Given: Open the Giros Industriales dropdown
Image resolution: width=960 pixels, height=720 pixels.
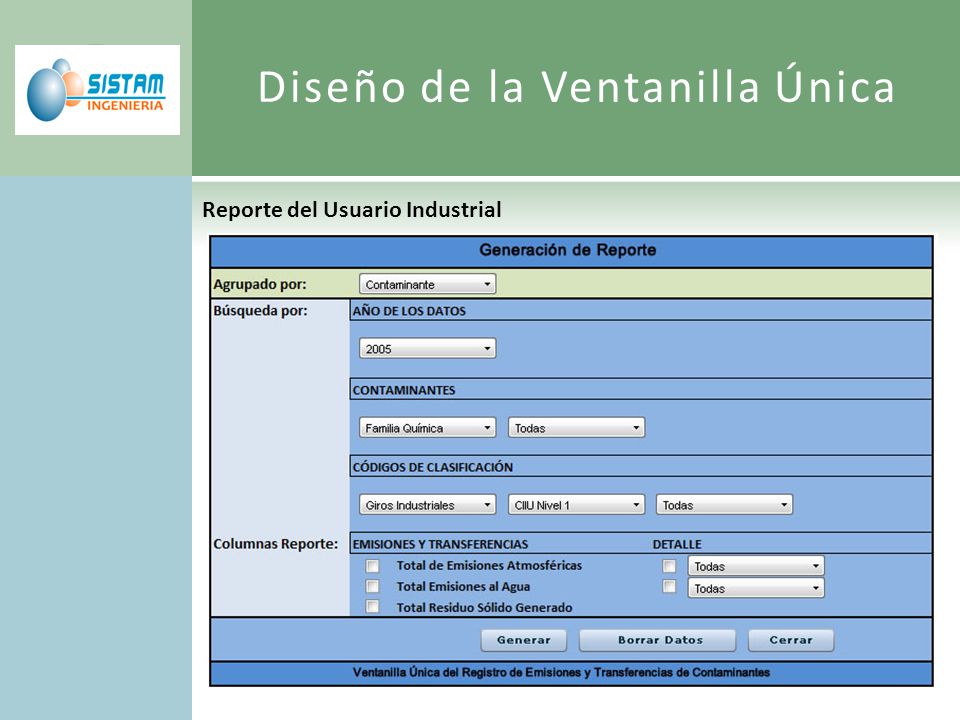Looking at the screenshot, I should (427, 504).
